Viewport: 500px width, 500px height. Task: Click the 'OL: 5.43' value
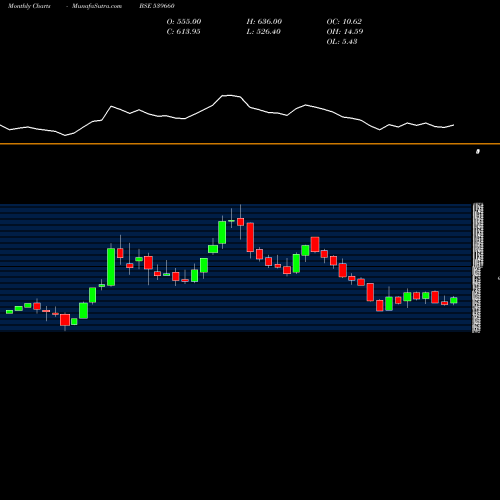(342, 41)
